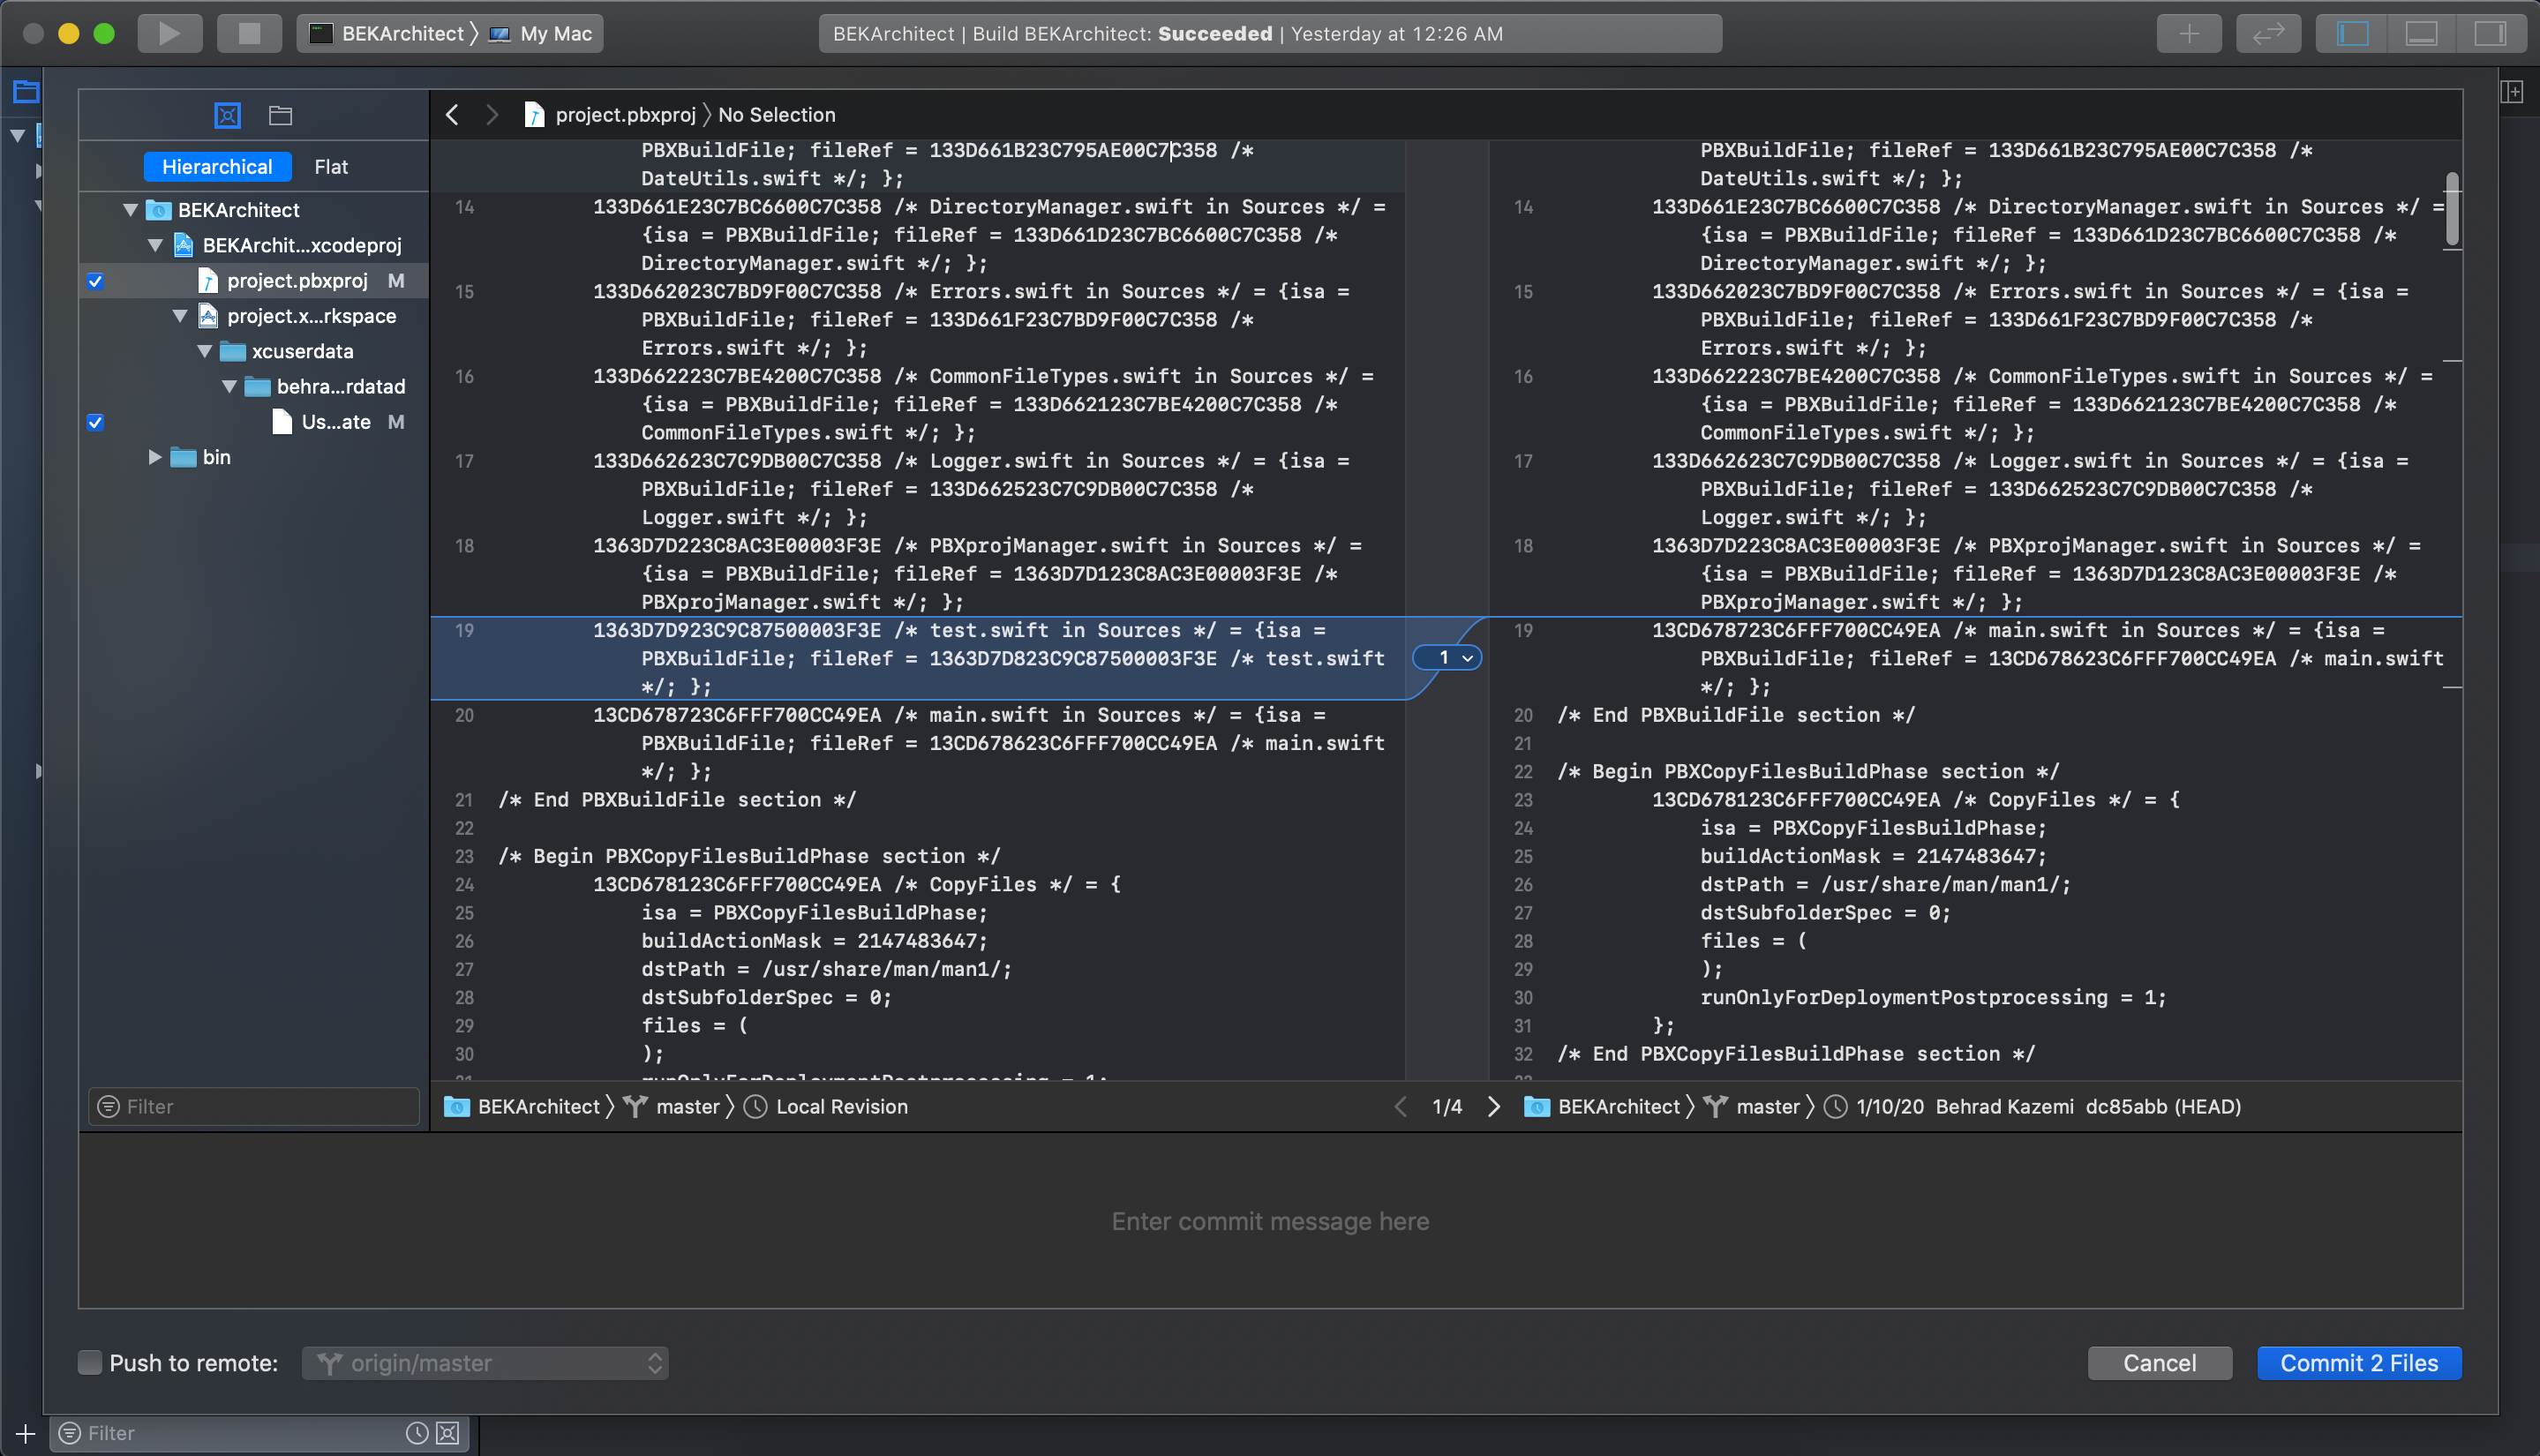
Task: Collapse the BEKArchitect root folder
Action: point(130,210)
